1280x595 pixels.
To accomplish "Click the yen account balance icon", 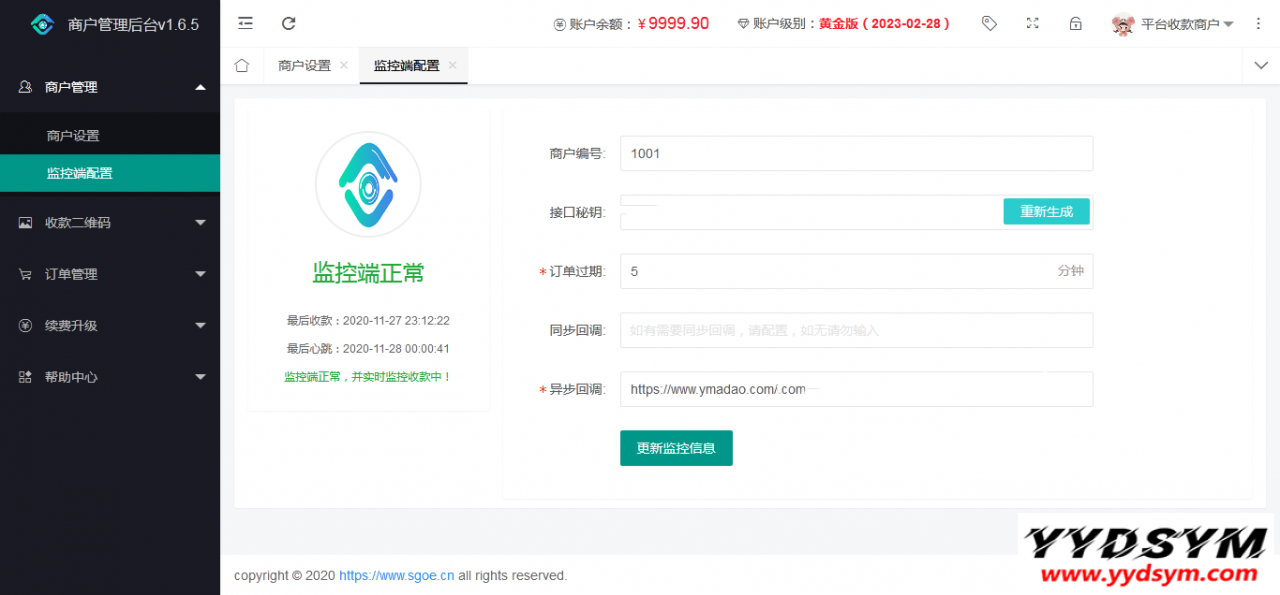I will coord(559,24).
